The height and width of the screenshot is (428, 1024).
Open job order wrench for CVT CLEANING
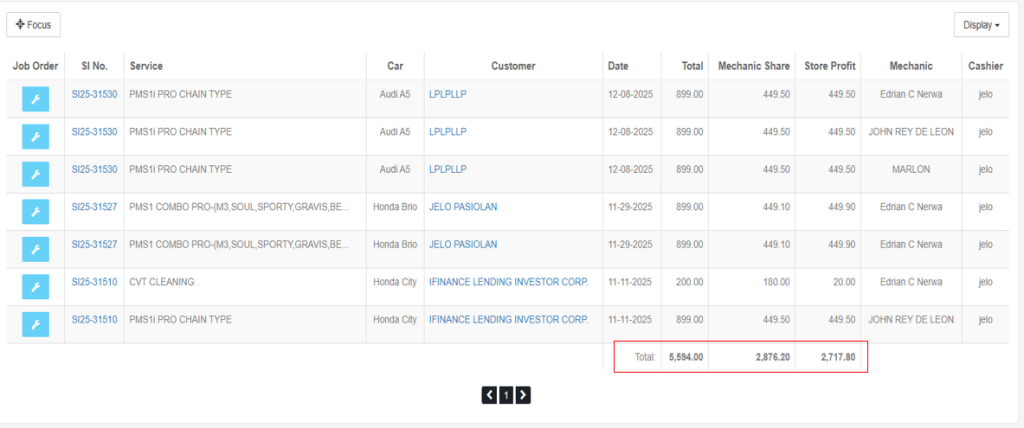coord(35,287)
